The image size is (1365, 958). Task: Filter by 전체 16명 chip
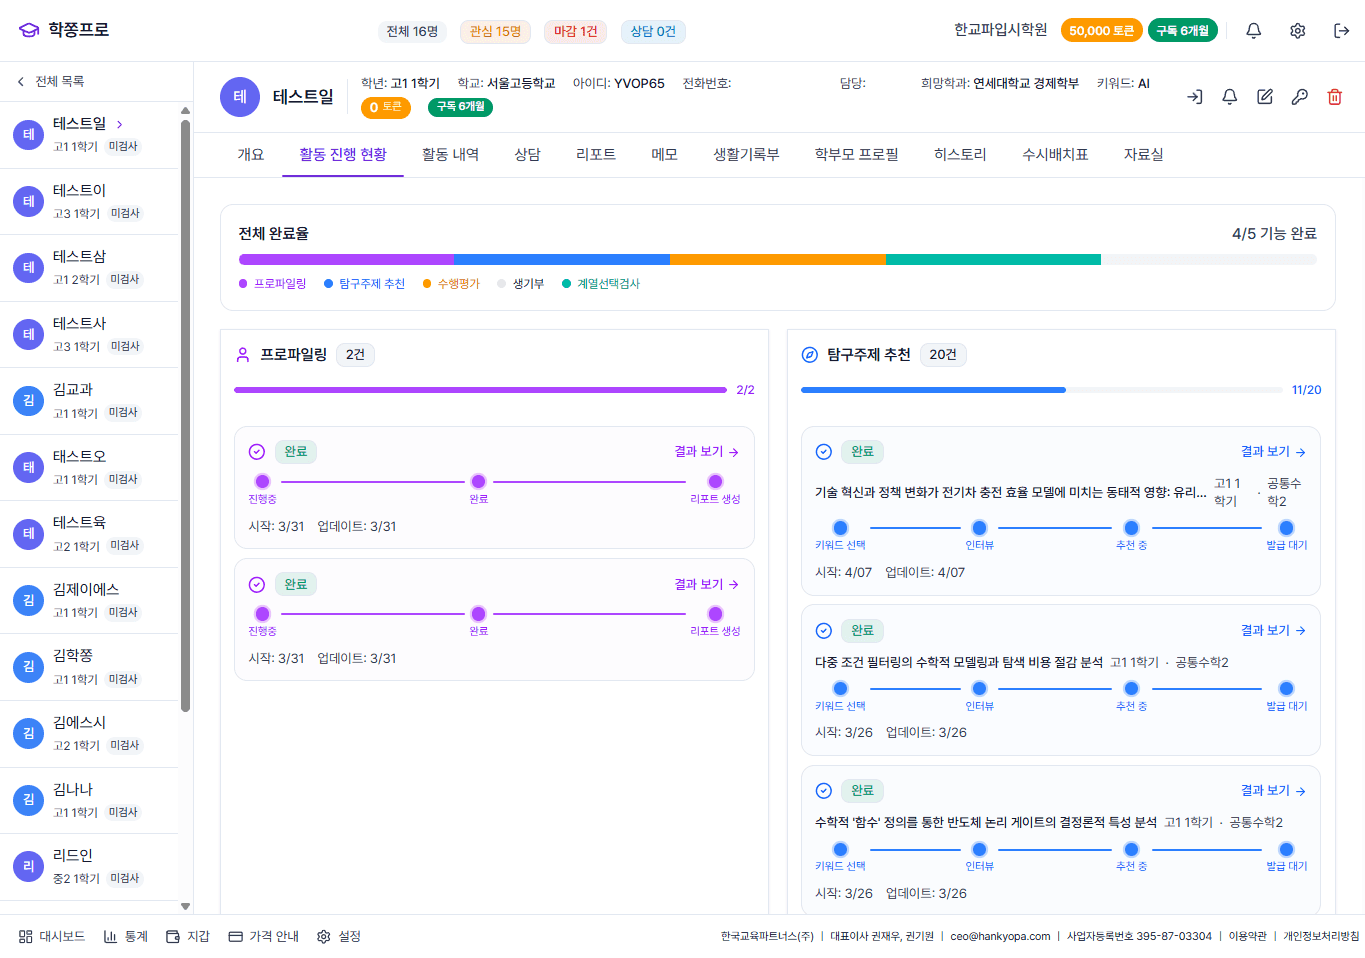click(x=413, y=32)
